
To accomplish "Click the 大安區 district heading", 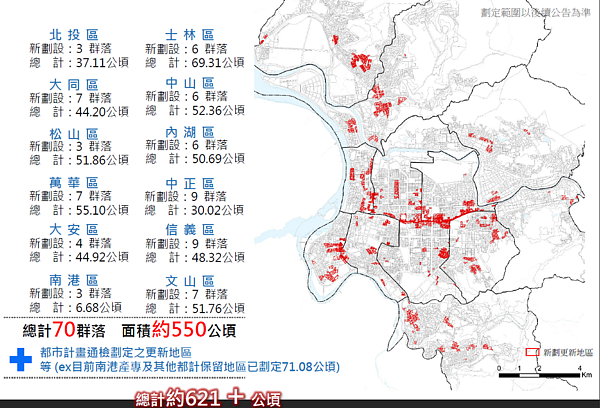I will point(74,230).
